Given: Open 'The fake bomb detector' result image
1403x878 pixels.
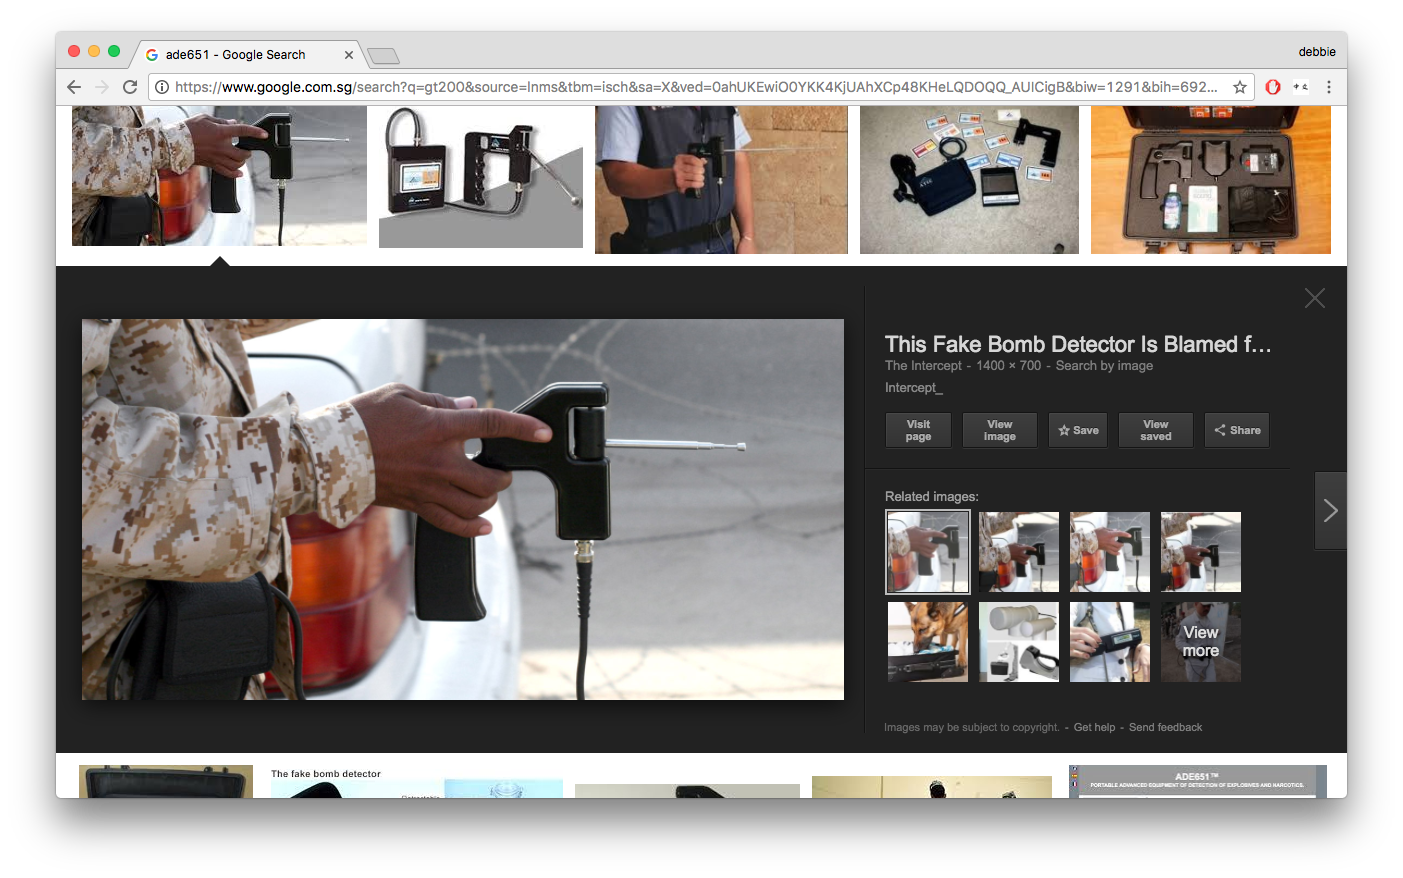Looking at the screenshot, I should tap(417, 783).
